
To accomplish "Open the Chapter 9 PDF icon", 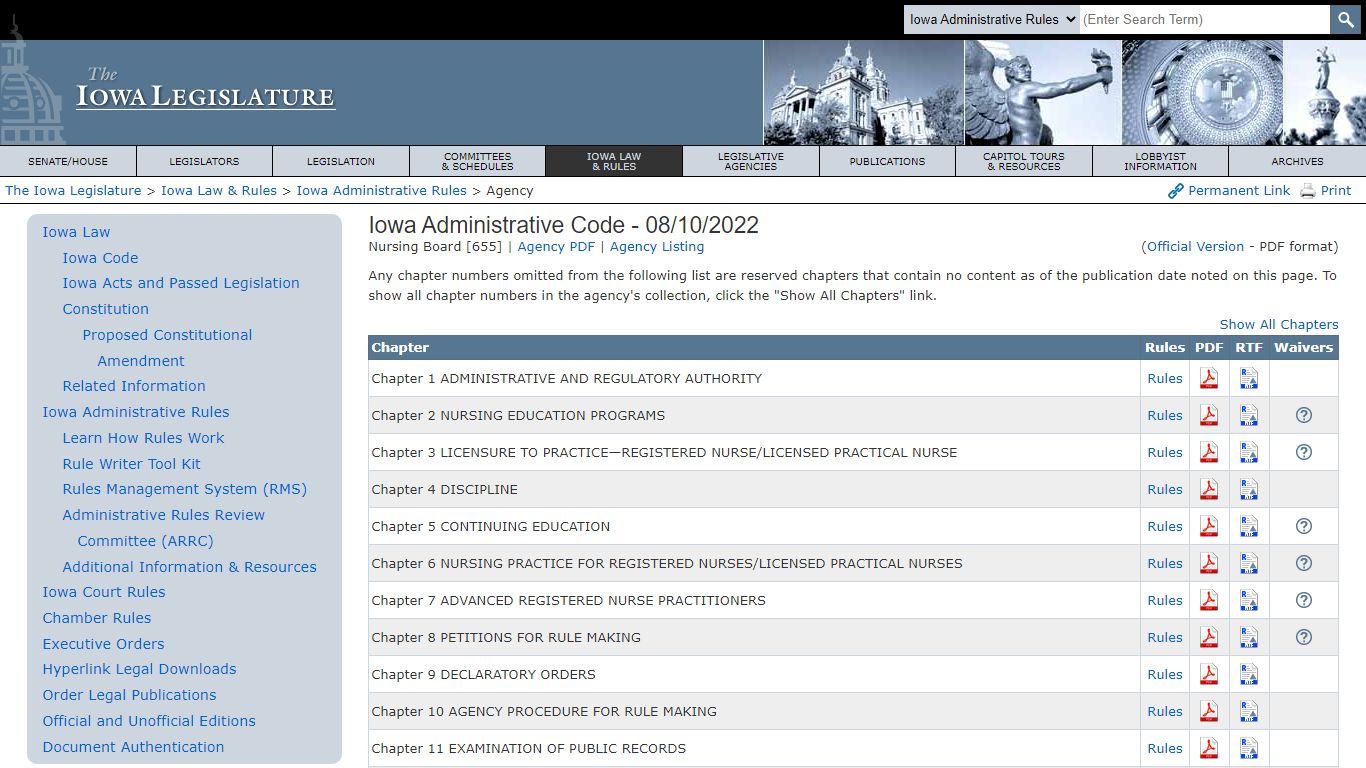I will (1209, 675).
